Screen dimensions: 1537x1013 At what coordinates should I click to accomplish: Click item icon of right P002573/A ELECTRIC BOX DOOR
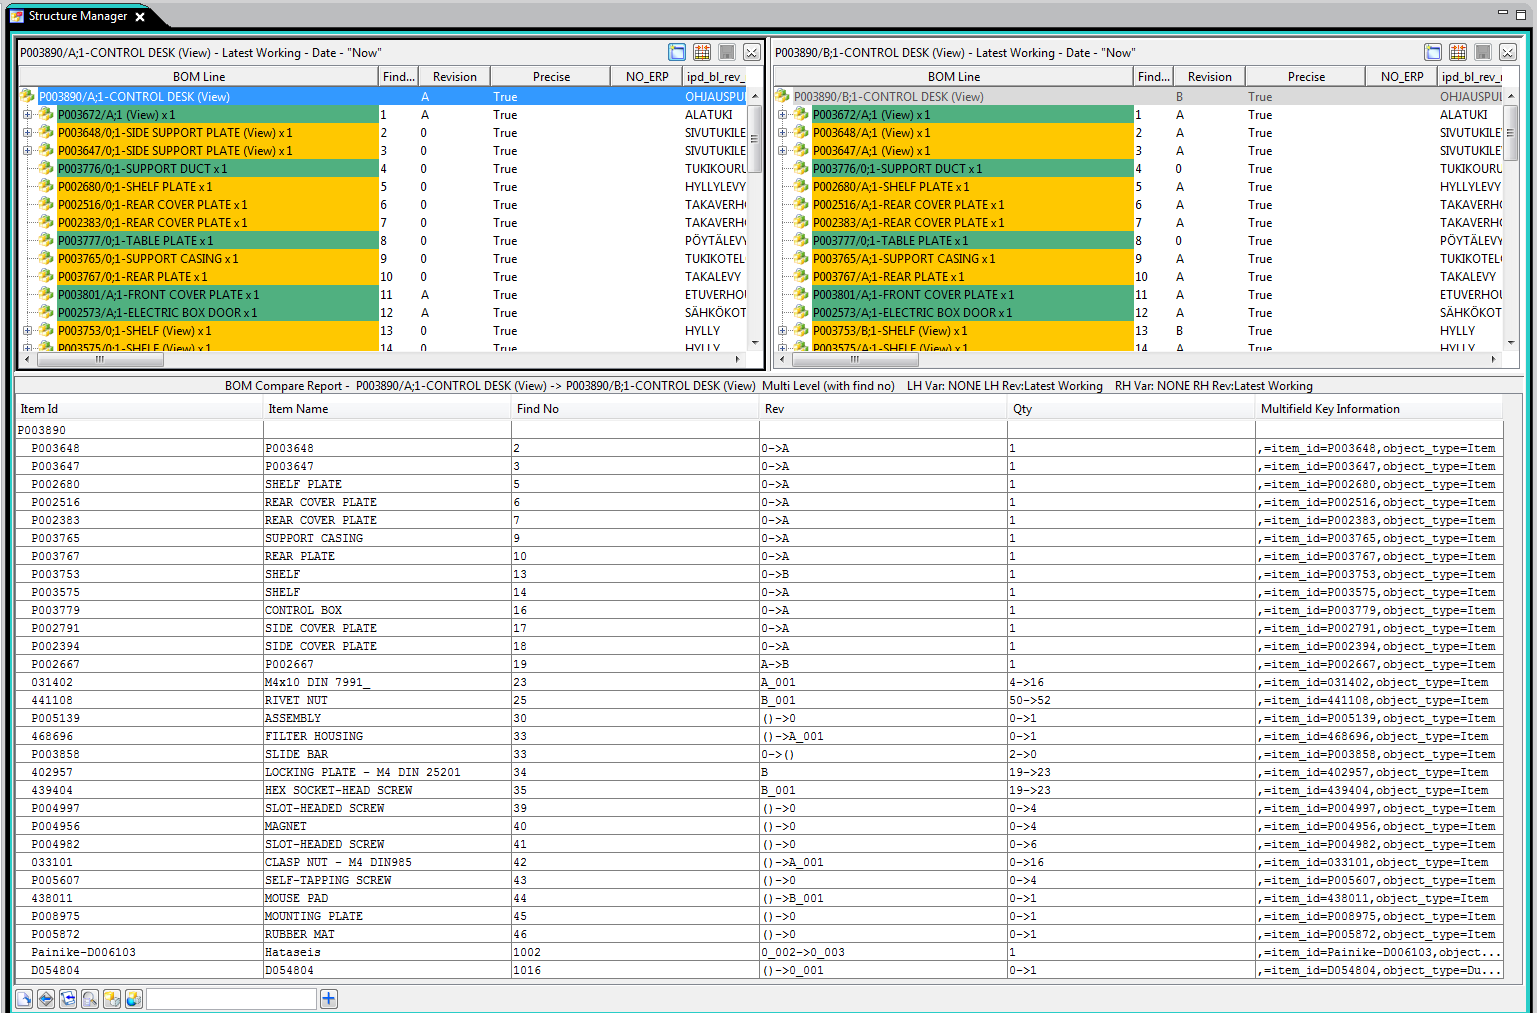[x=801, y=312]
